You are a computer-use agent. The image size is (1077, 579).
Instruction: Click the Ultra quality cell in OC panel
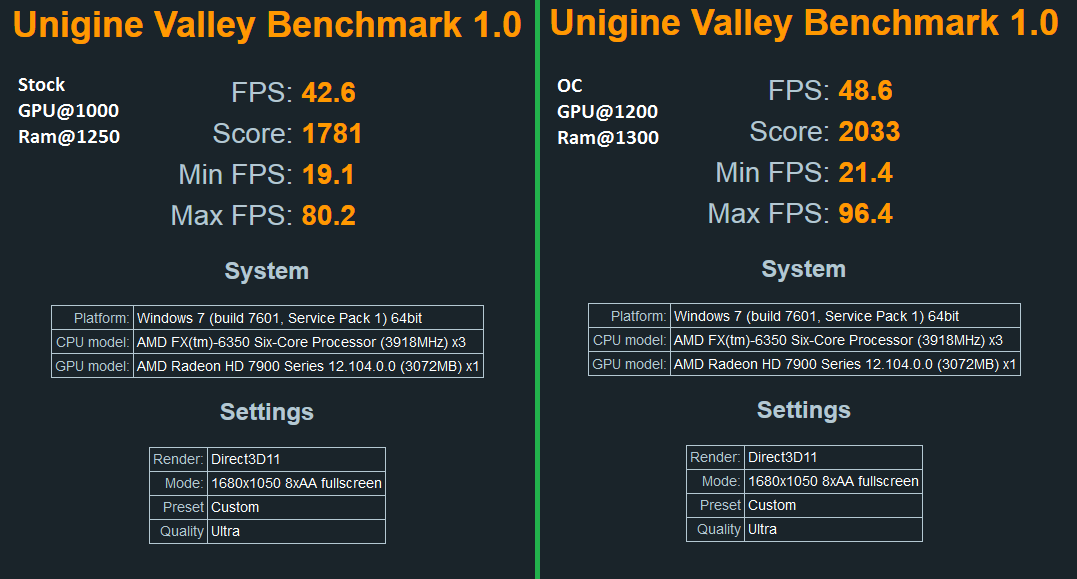pyautogui.click(x=833, y=530)
